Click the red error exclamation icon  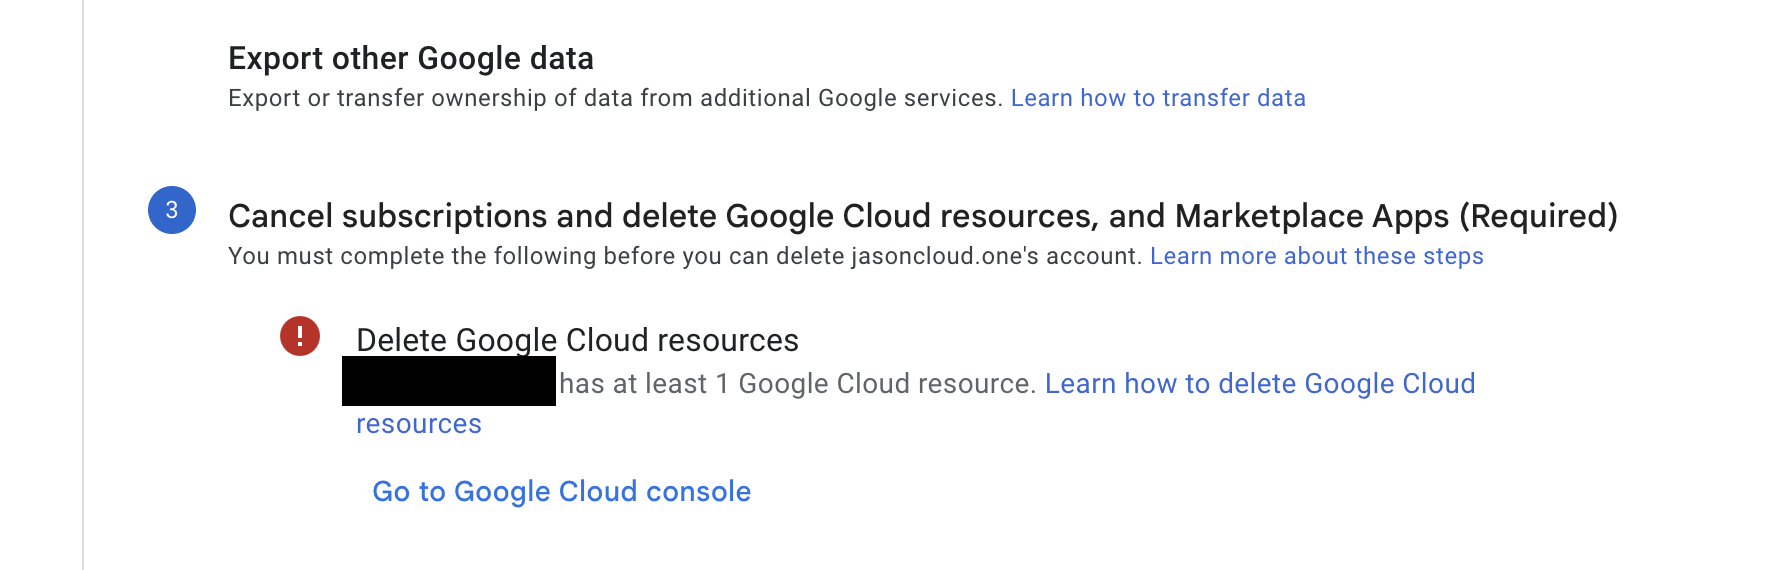[300, 336]
